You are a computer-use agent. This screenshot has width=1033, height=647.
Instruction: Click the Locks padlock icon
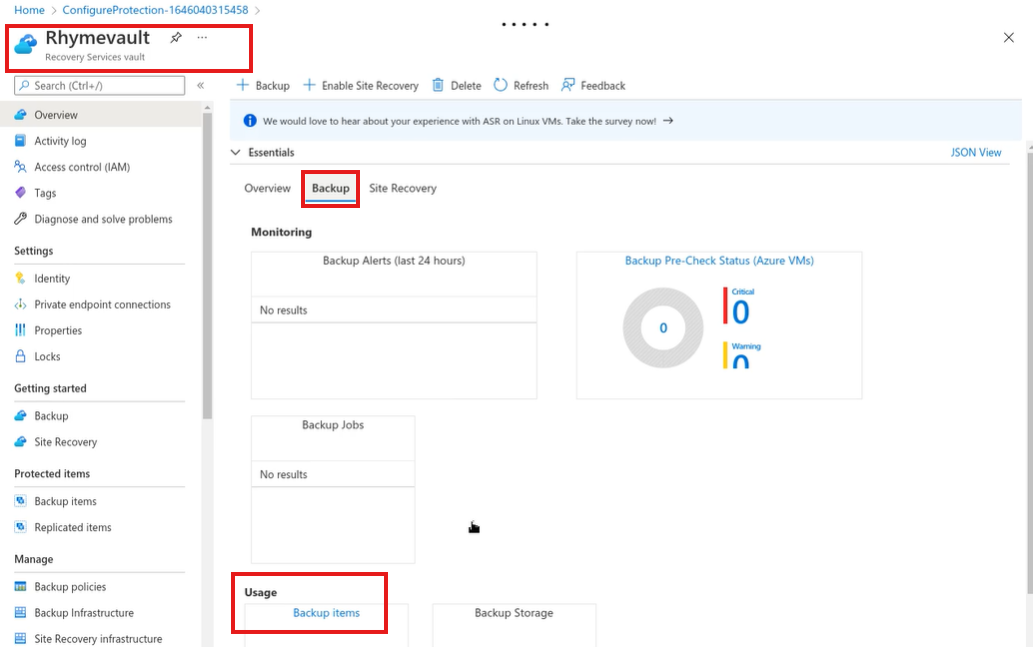tap(20, 356)
